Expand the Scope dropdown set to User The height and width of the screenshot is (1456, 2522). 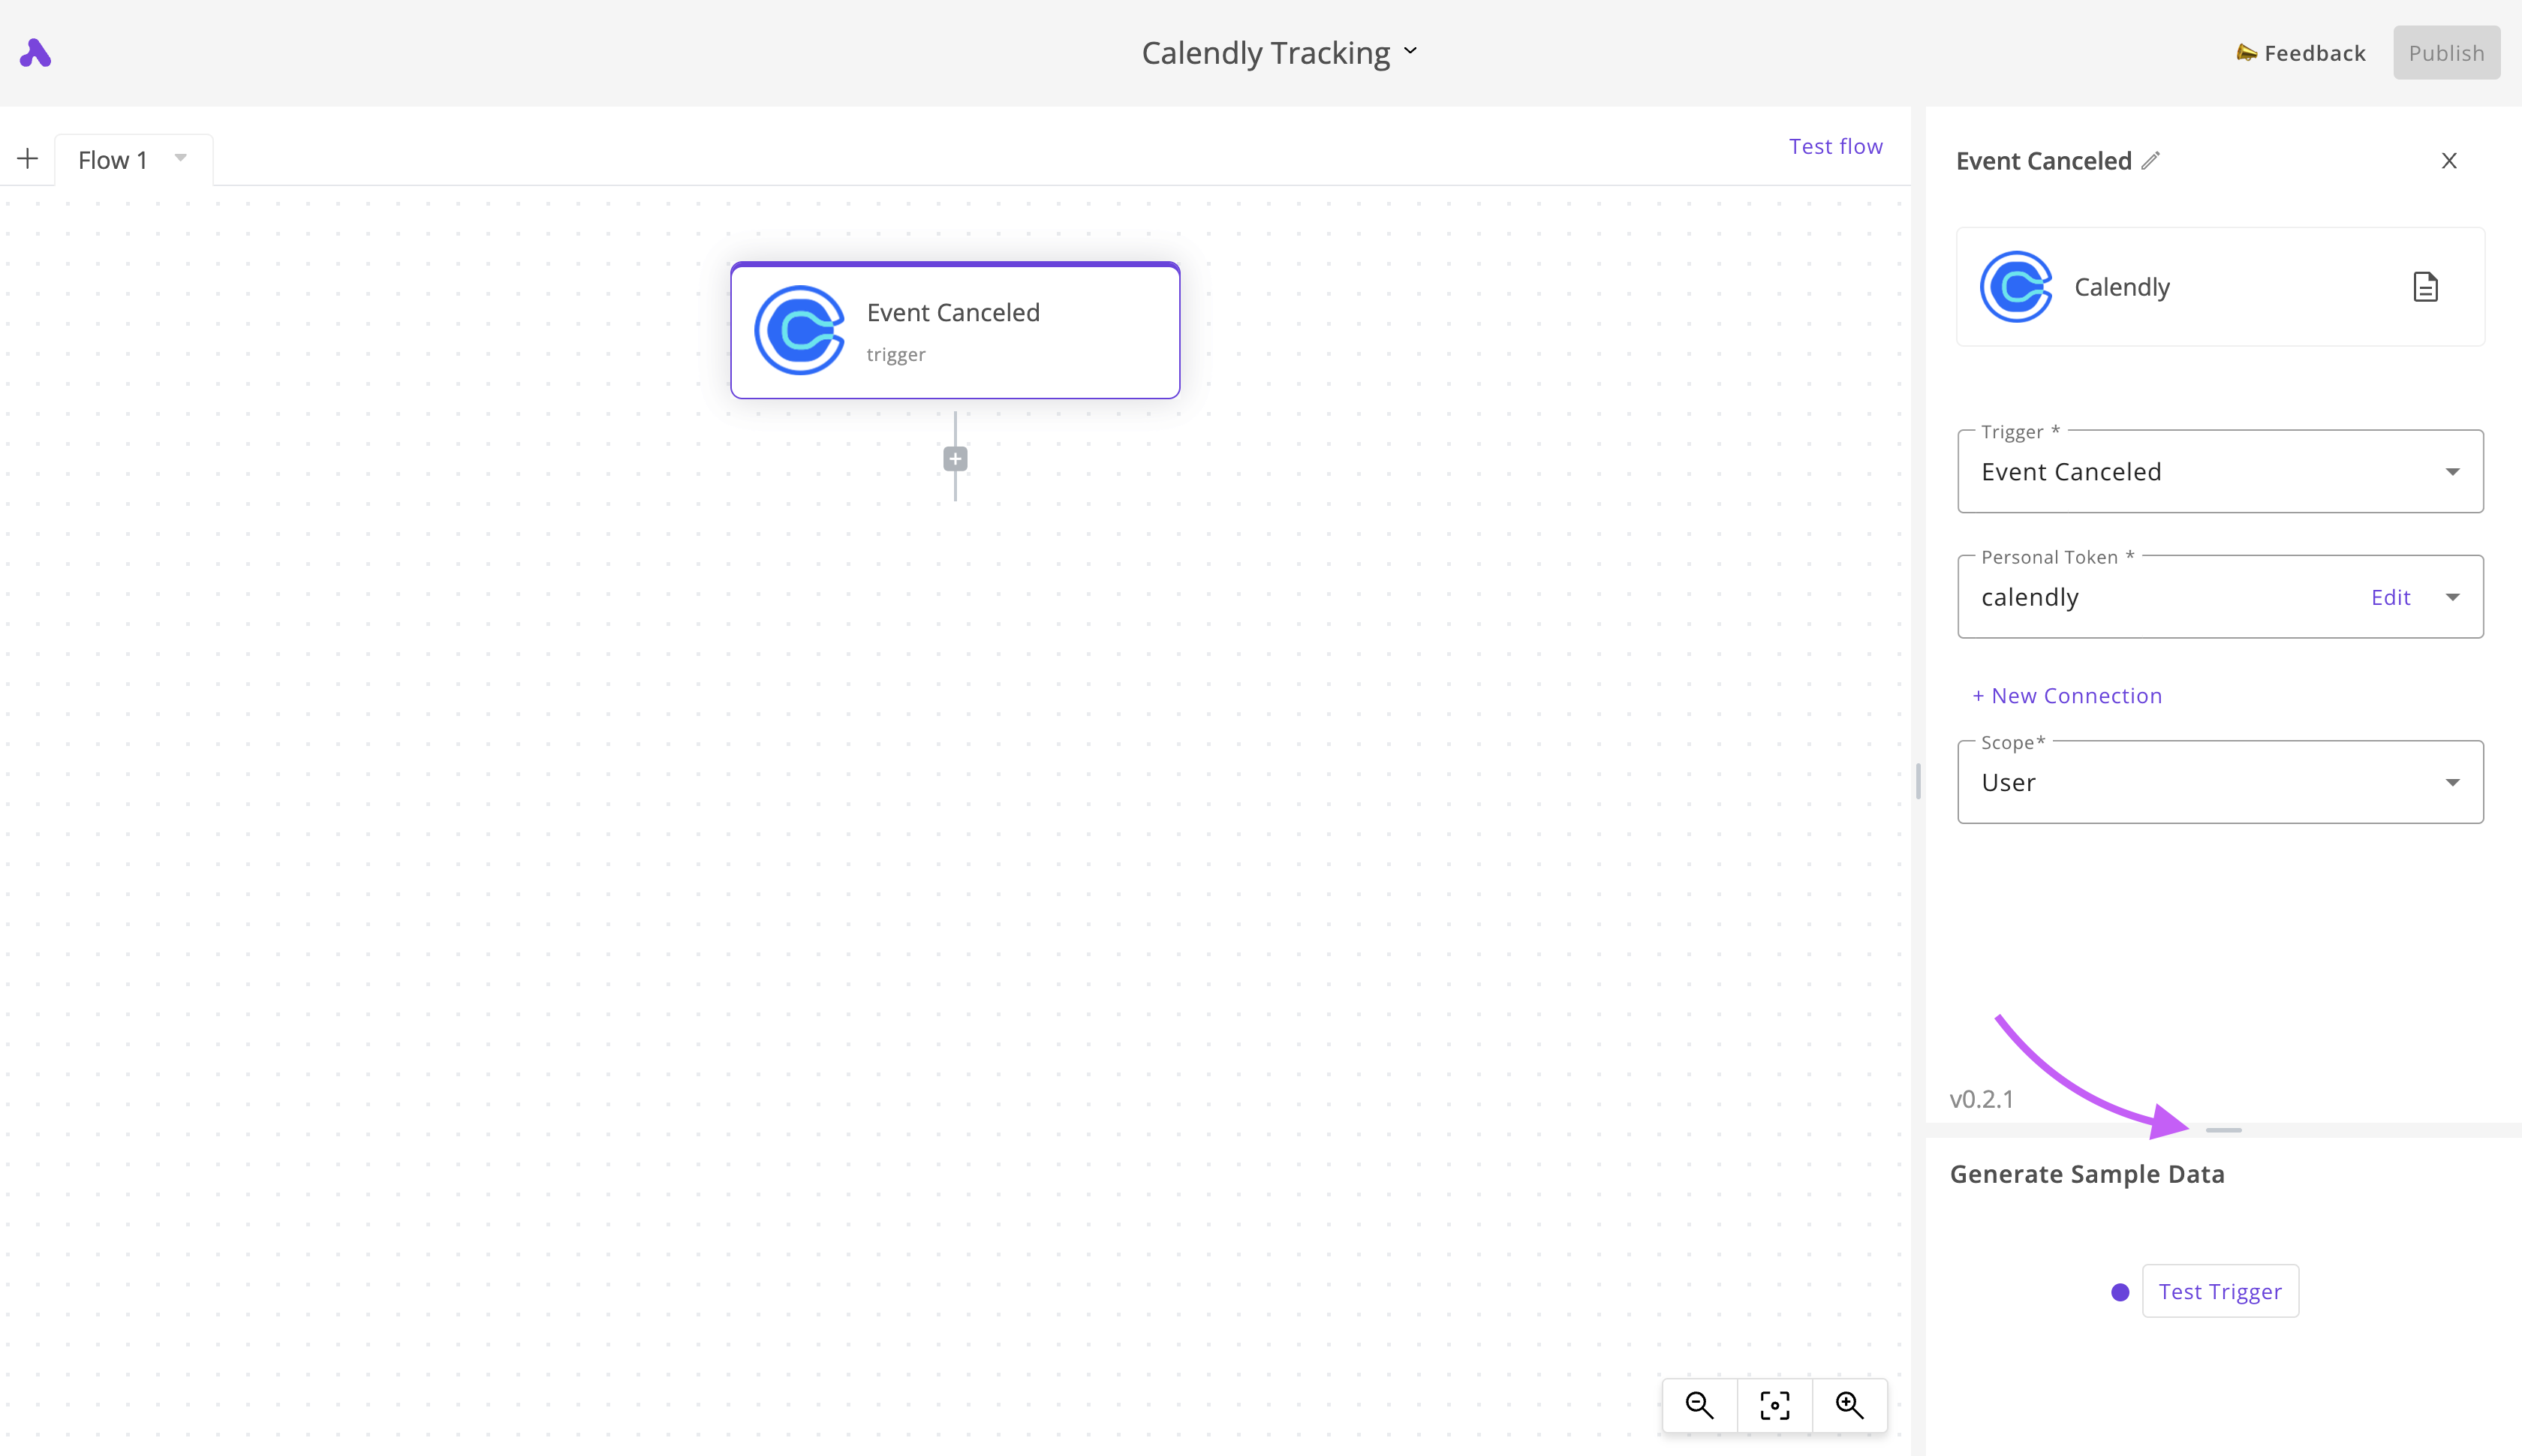pos(2452,782)
